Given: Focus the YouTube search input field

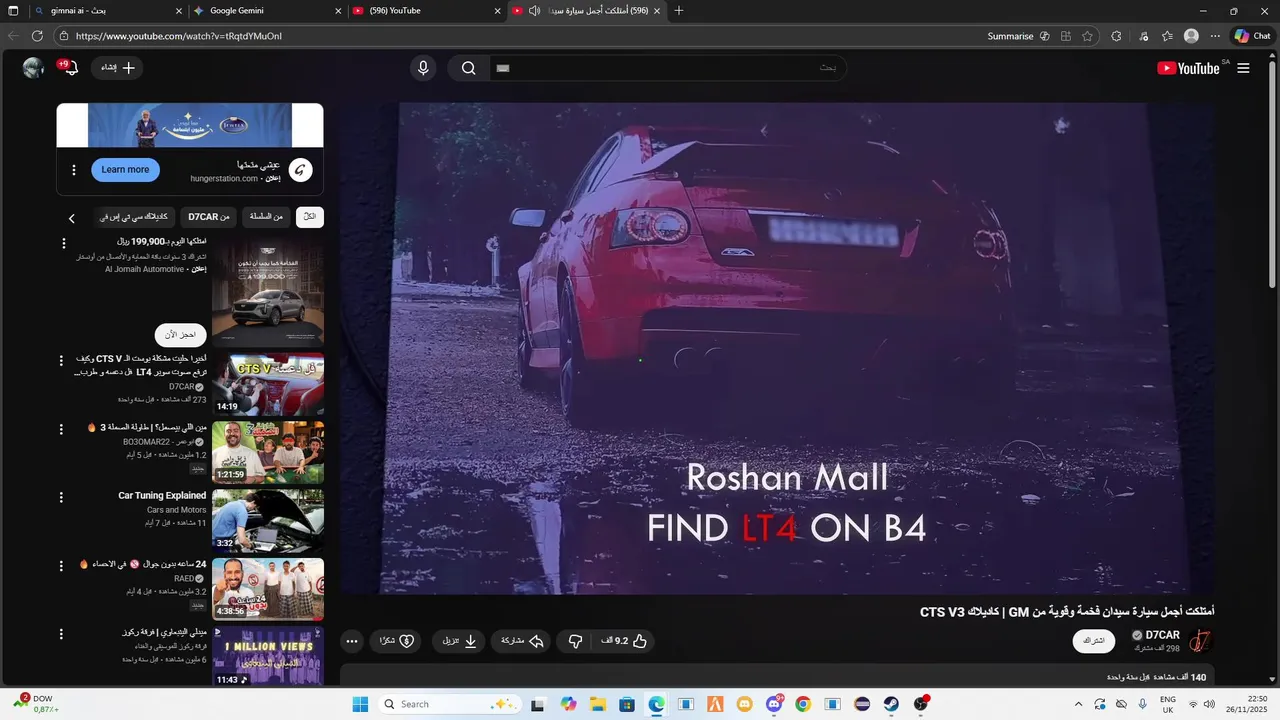Looking at the screenshot, I should click(667, 68).
